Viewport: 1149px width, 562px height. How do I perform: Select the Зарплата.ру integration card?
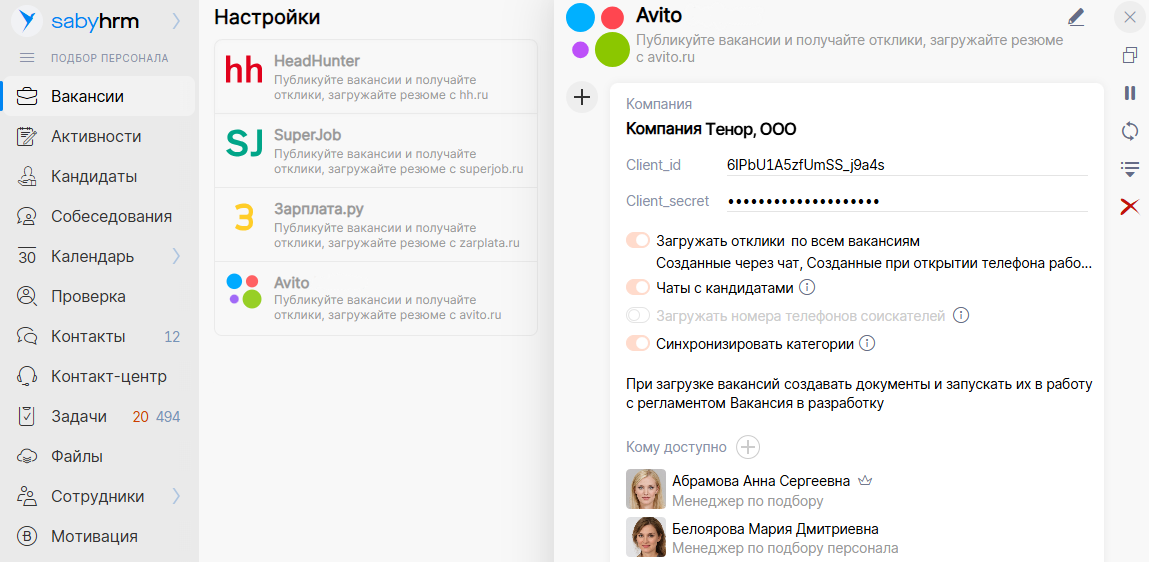click(376, 225)
